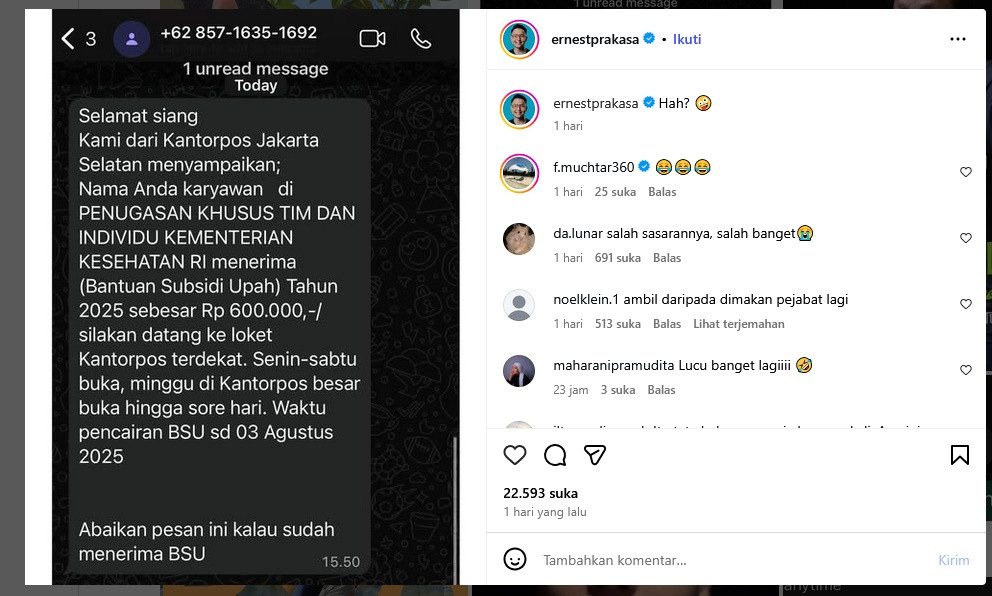Save the post with the bookmark icon
This screenshot has width=992, height=596.
pyautogui.click(x=960, y=455)
